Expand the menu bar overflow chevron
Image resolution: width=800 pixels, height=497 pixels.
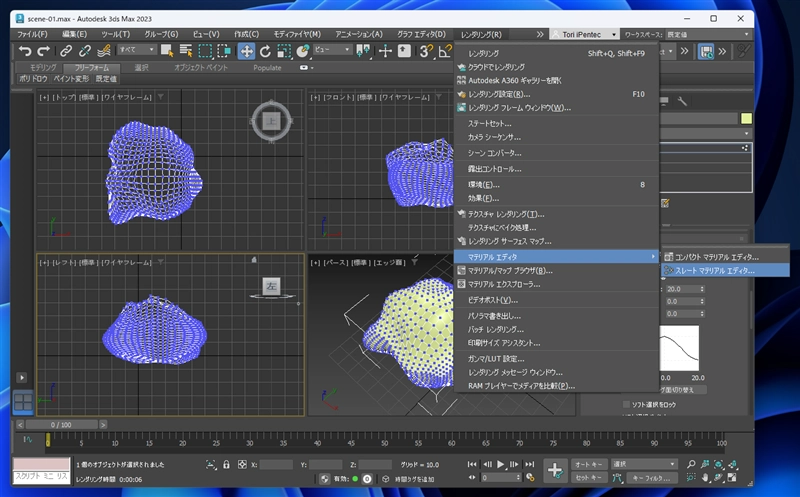pos(540,34)
